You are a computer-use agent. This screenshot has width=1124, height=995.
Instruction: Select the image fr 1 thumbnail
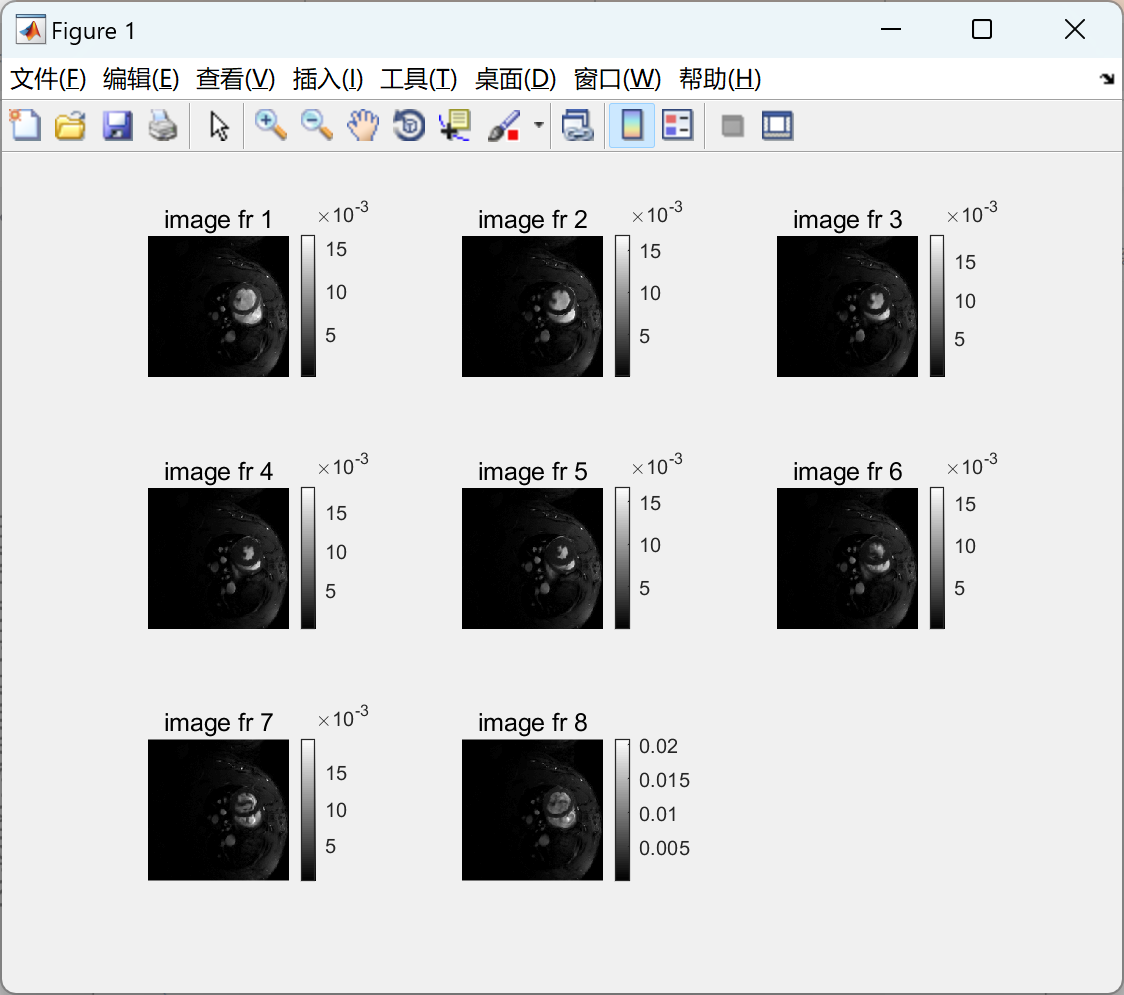pyautogui.click(x=219, y=306)
